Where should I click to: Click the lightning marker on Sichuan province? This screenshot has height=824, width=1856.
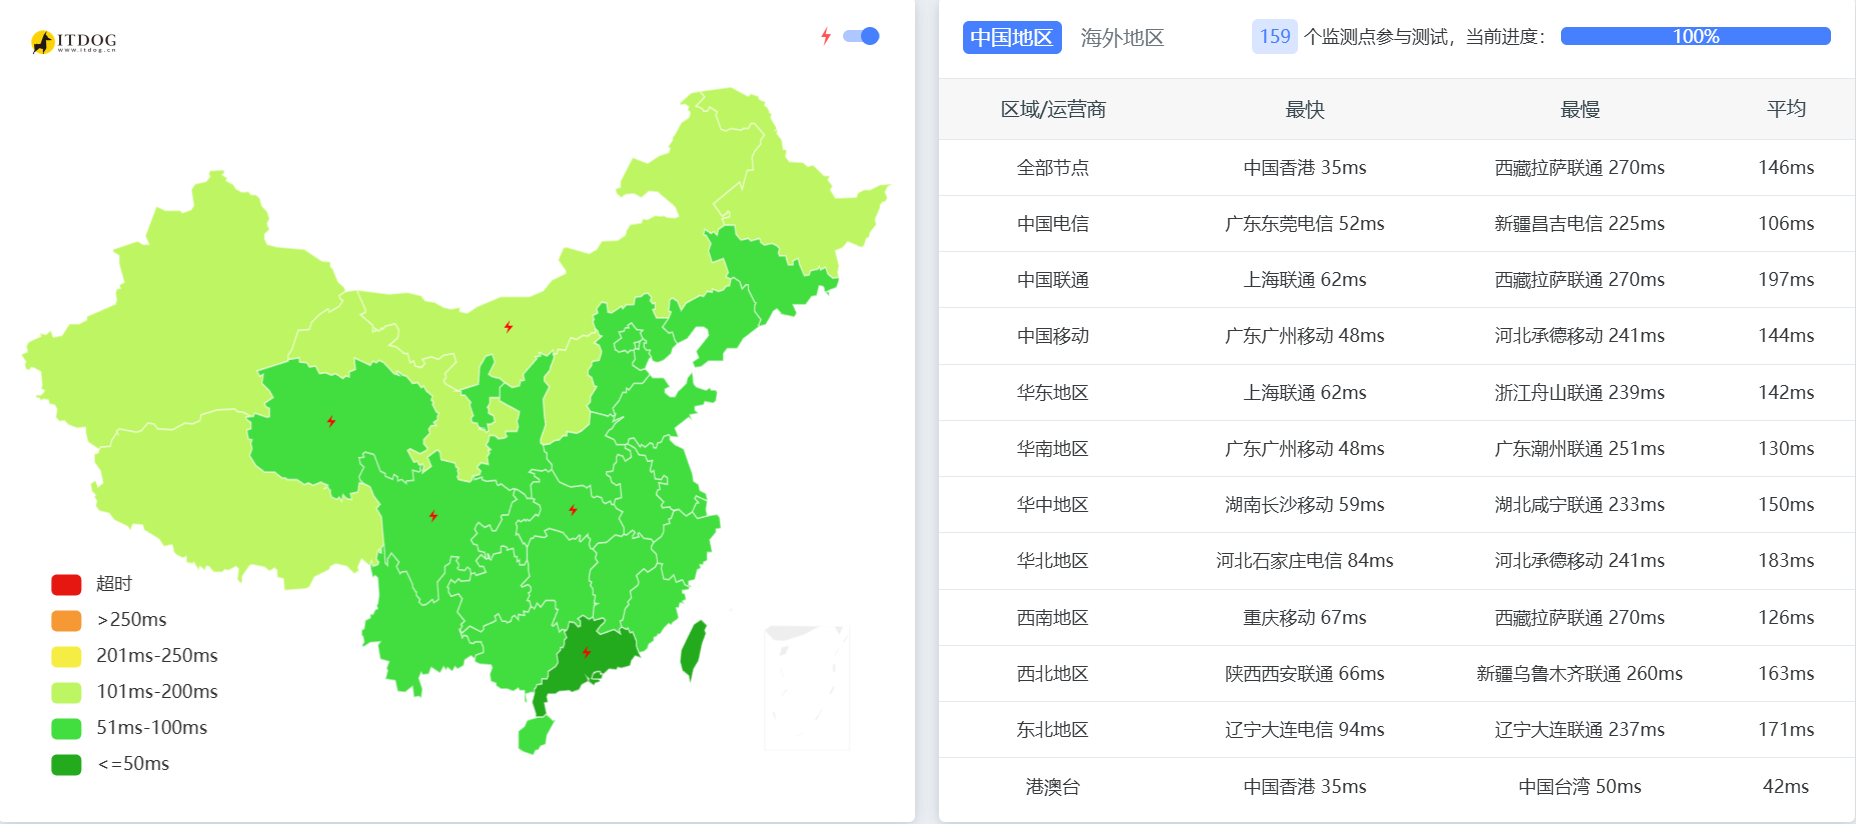pos(433,516)
